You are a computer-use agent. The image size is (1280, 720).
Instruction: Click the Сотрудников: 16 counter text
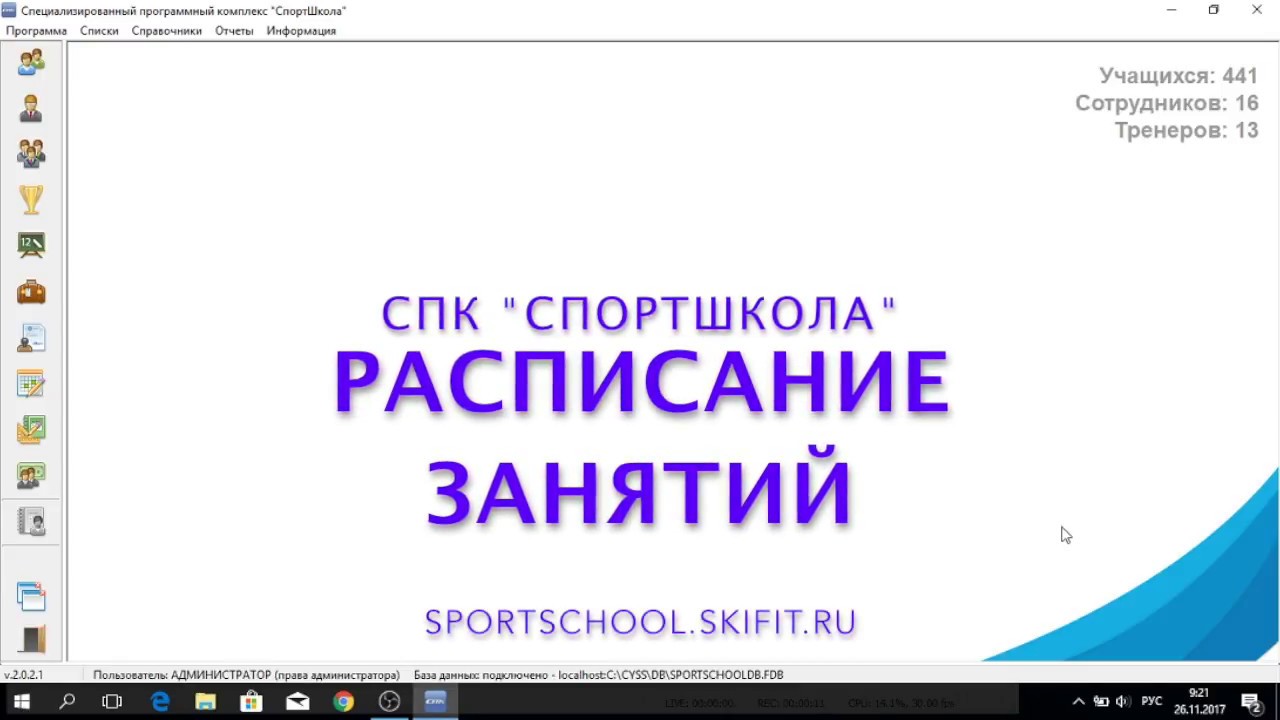pyautogui.click(x=1166, y=103)
